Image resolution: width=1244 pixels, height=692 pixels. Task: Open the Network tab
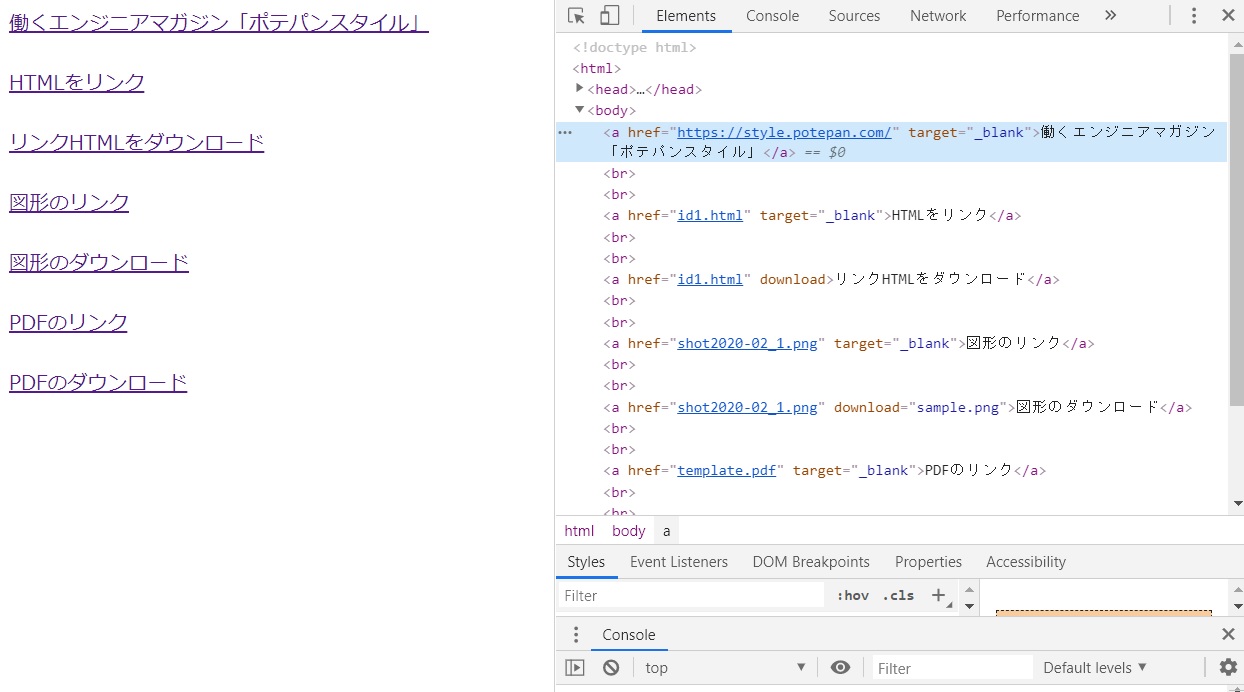(938, 16)
